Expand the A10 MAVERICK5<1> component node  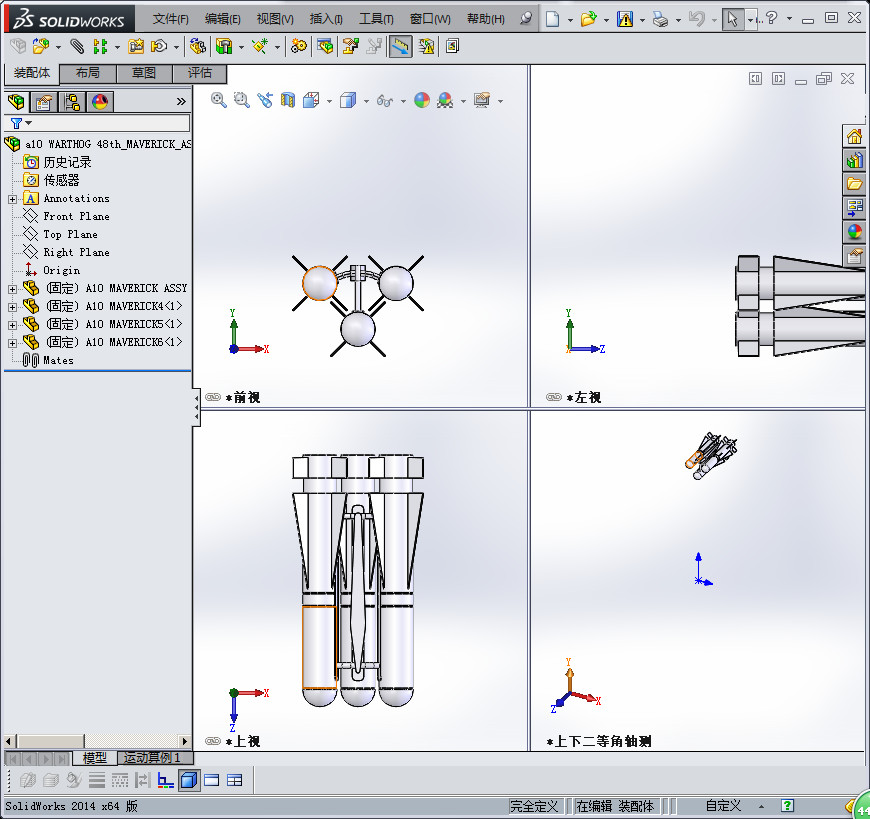point(12,325)
